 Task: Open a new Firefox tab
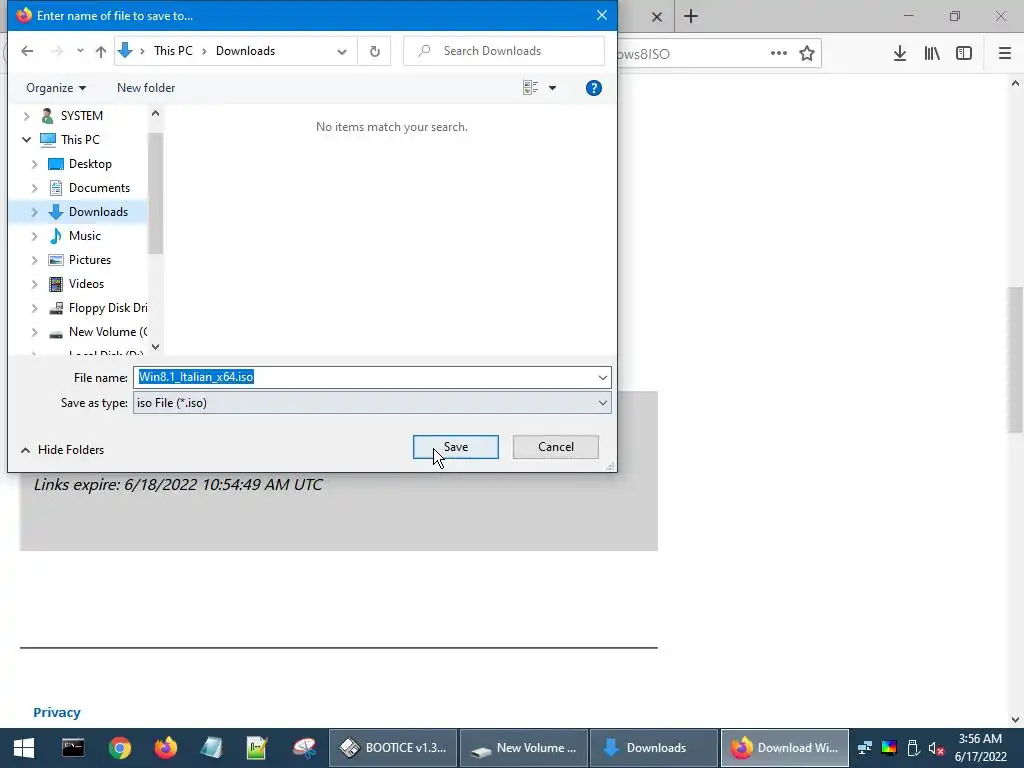pyautogui.click(x=691, y=16)
